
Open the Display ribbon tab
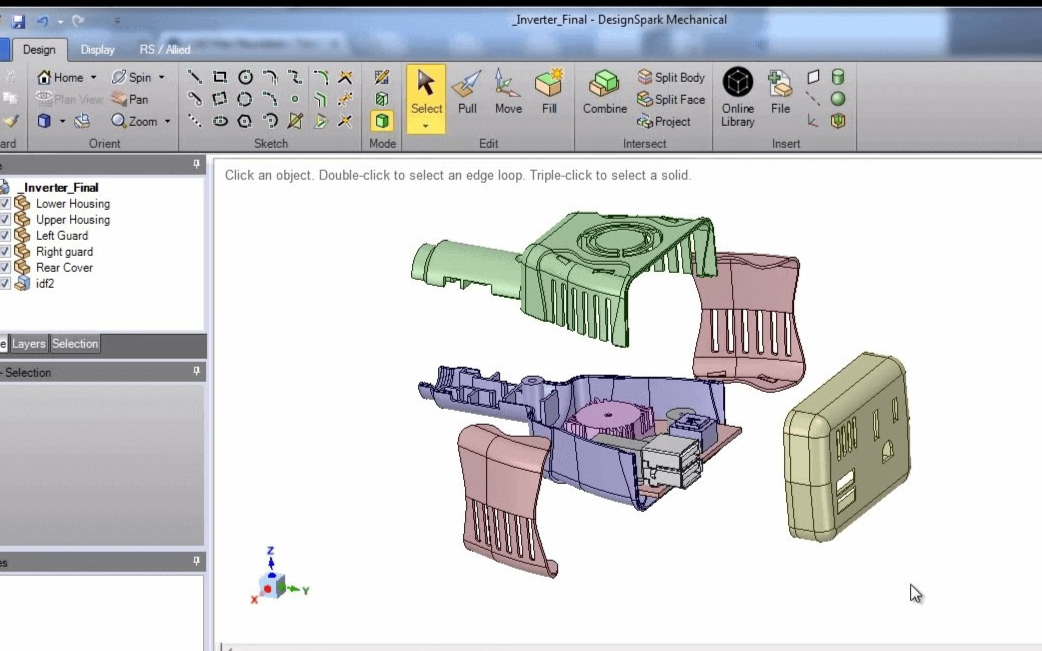(x=97, y=50)
